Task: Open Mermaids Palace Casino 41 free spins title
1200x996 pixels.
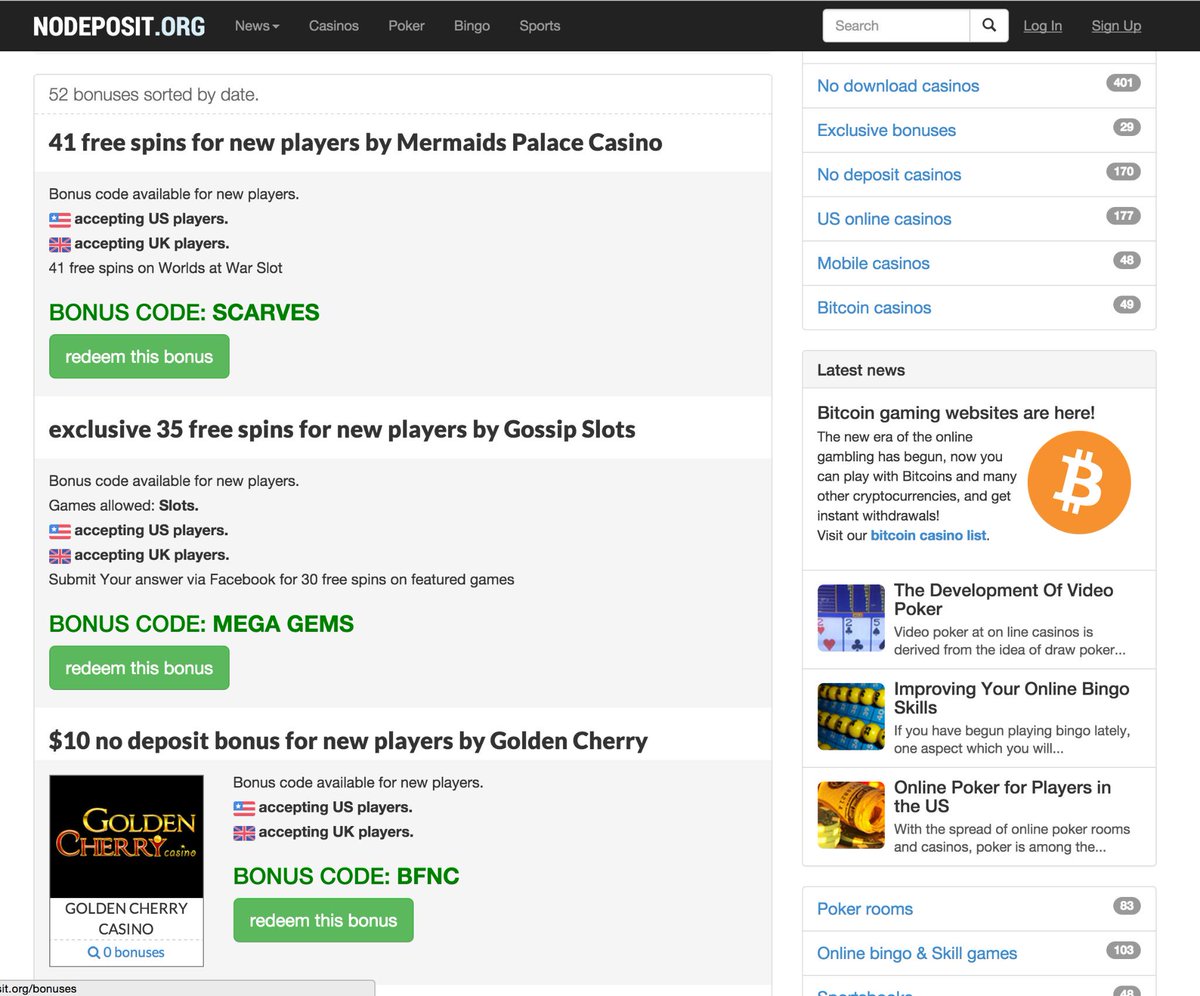Action: (355, 142)
